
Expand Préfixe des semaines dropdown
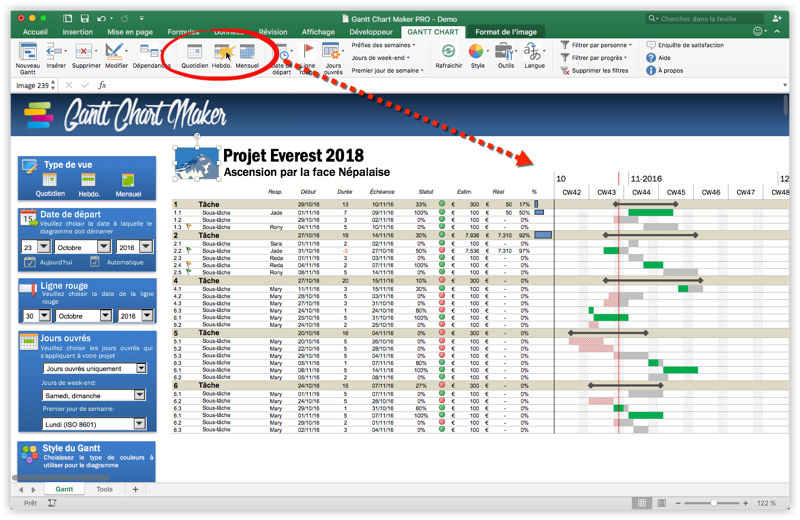pyautogui.click(x=383, y=45)
